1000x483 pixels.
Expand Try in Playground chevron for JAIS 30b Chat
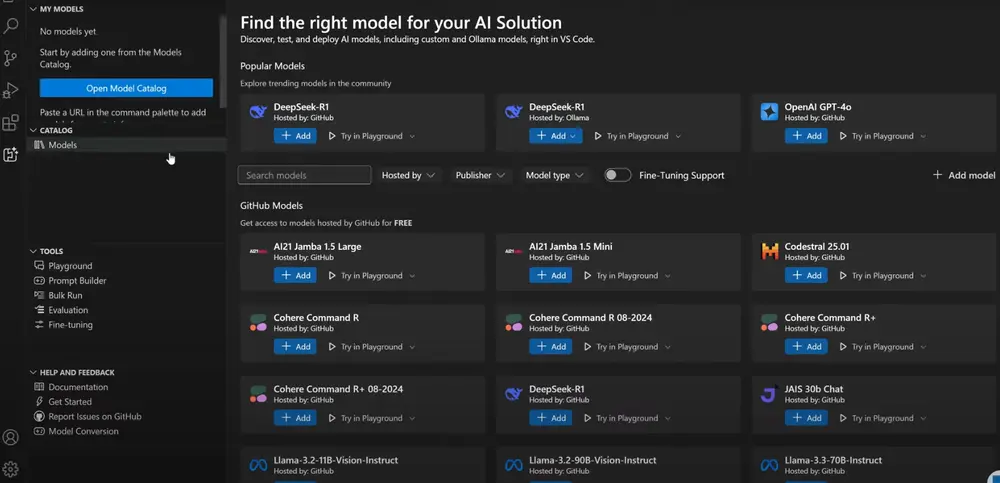tap(923, 418)
